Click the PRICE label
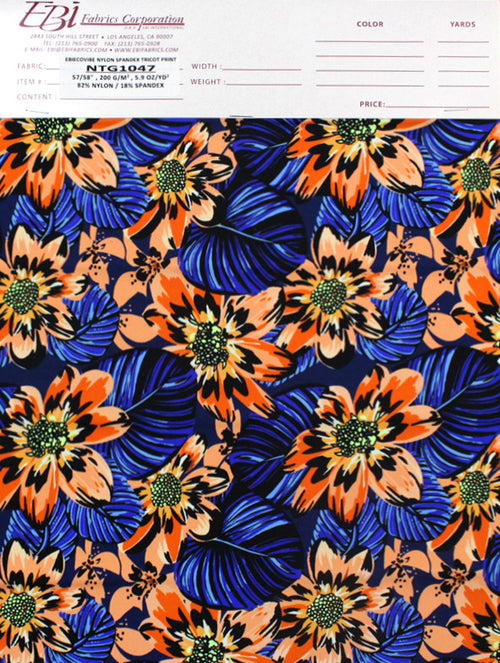Viewport: 500px width, 663px height. [x=372, y=104]
